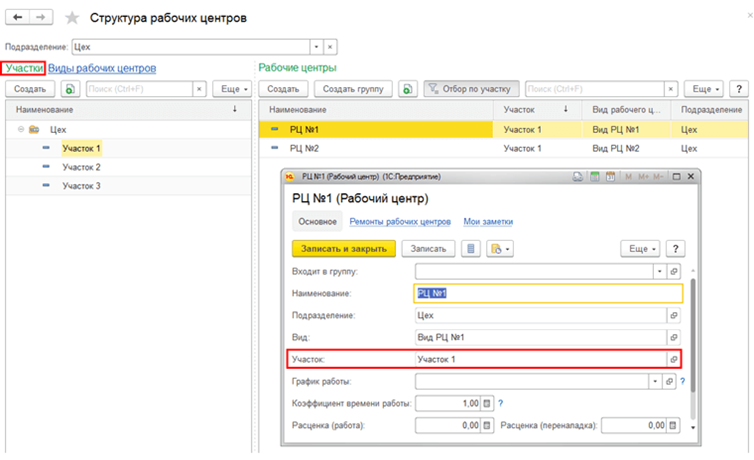Image resolution: width=754 pixels, height=460 pixels.
Task: Switch to Виды рабочих центров tab
Action: [102, 68]
